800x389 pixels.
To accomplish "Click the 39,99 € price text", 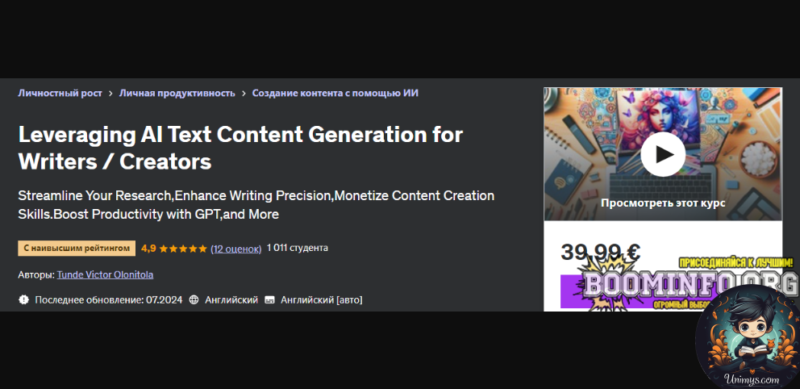I will coord(601,252).
